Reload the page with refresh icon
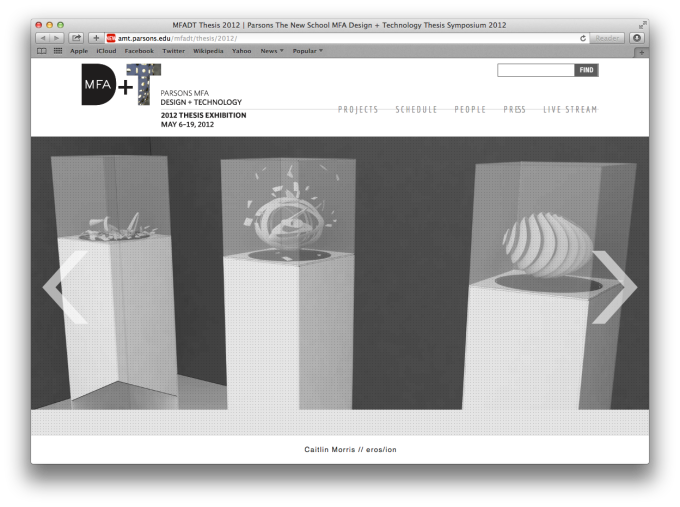Viewport: 680px width, 507px height. coord(583,38)
